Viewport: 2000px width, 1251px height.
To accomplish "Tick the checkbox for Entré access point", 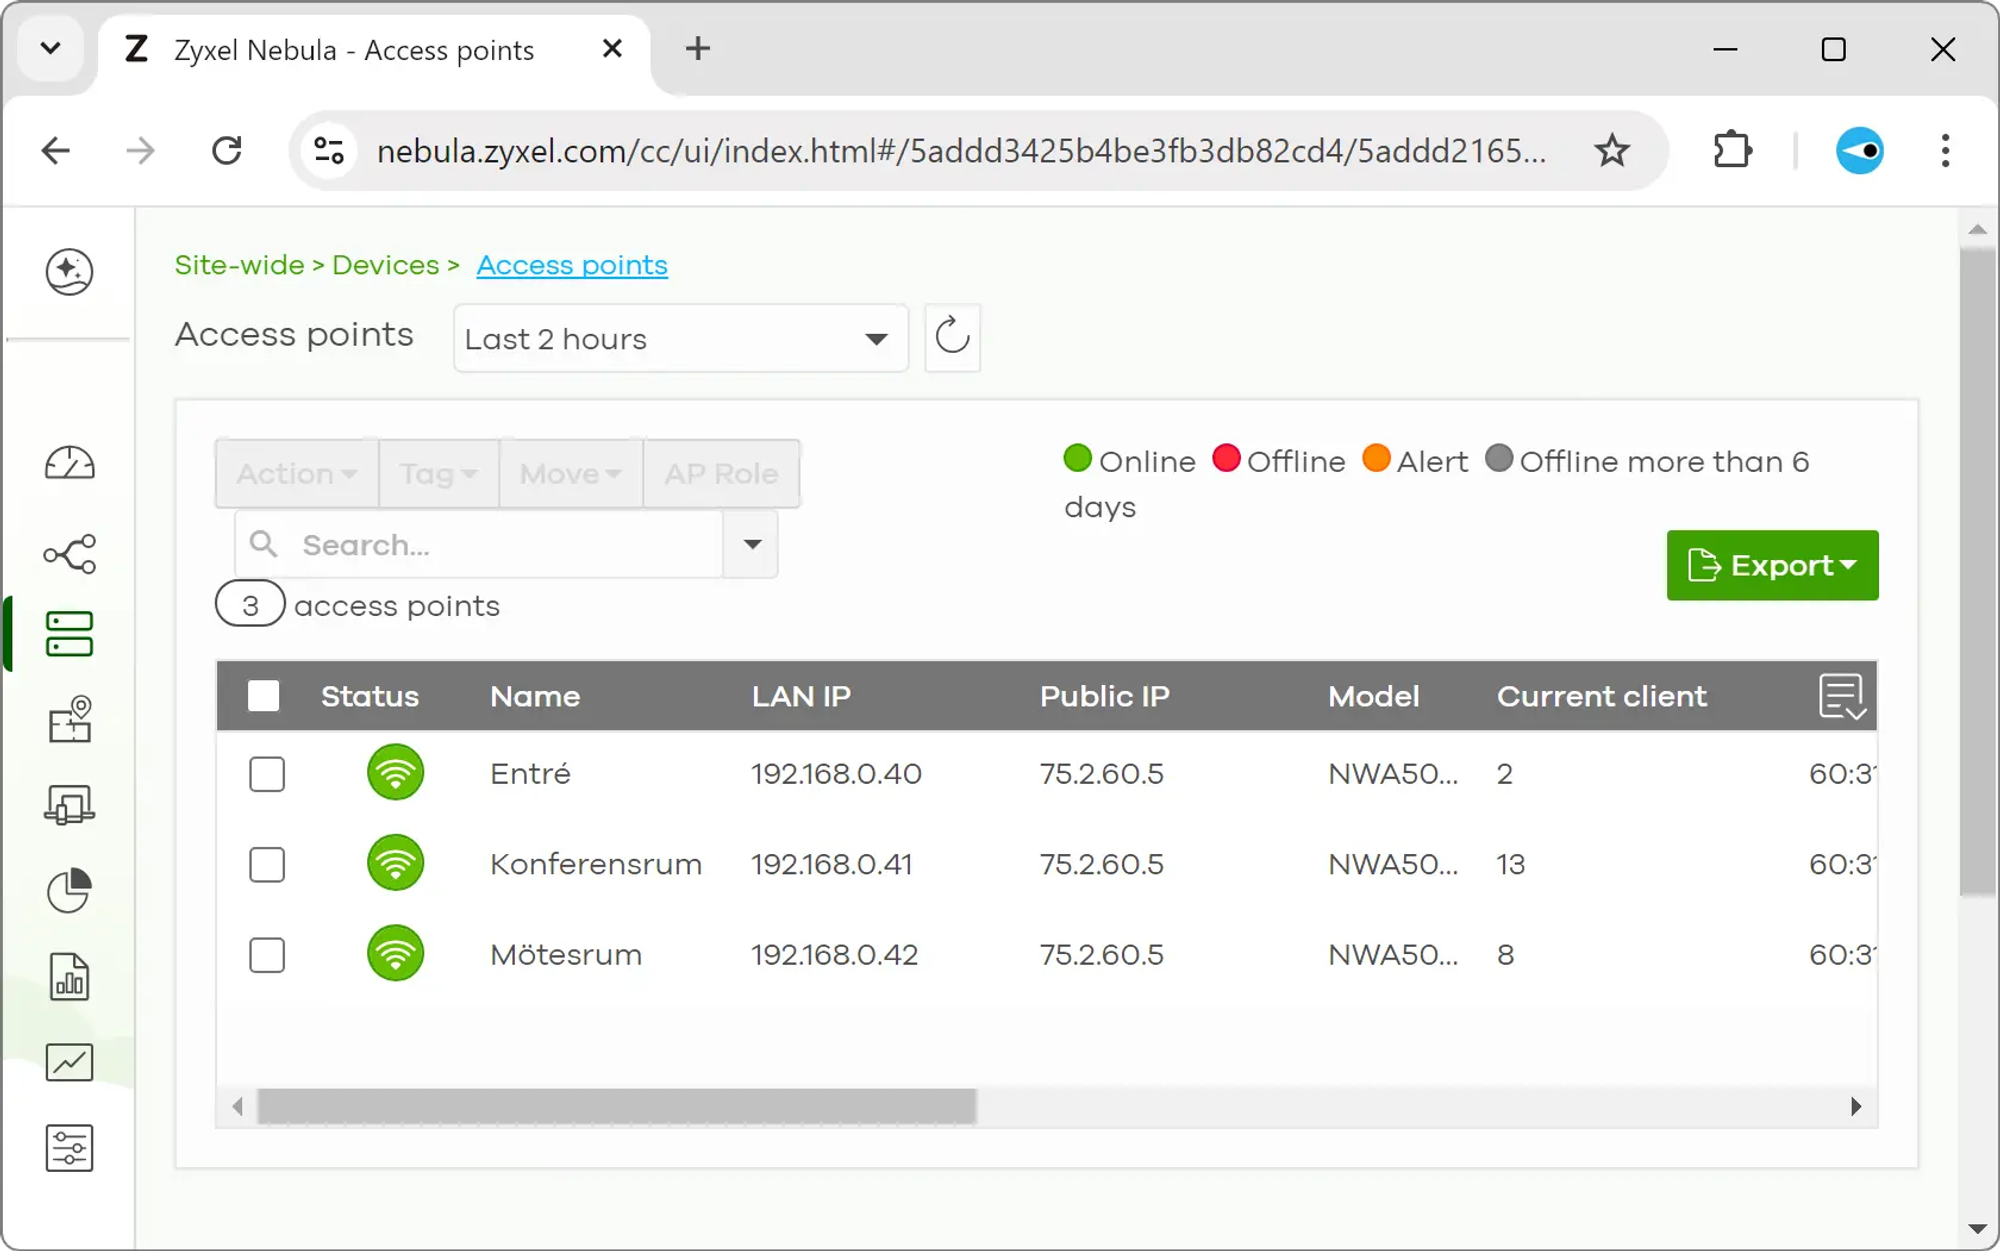I will click(x=267, y=774).
